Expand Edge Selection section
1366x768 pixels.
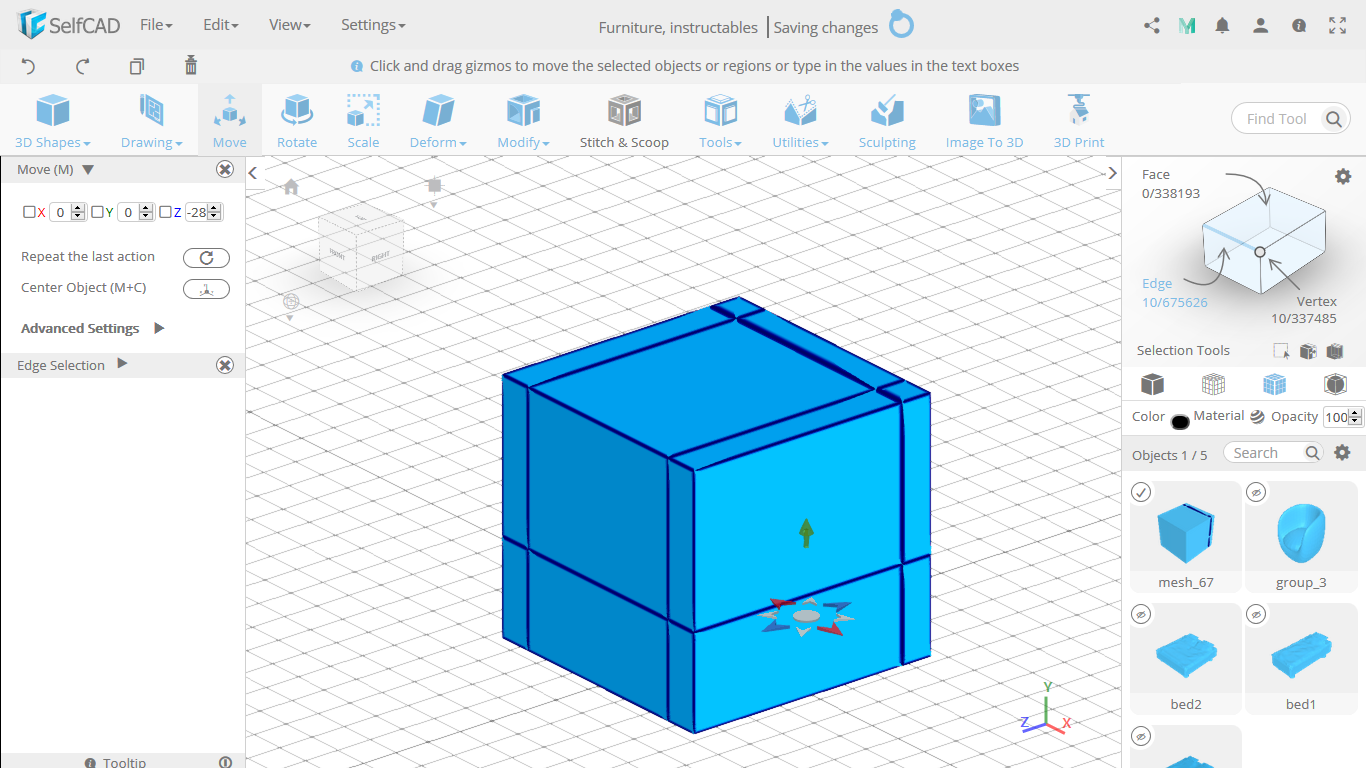[x=122, y=364]
